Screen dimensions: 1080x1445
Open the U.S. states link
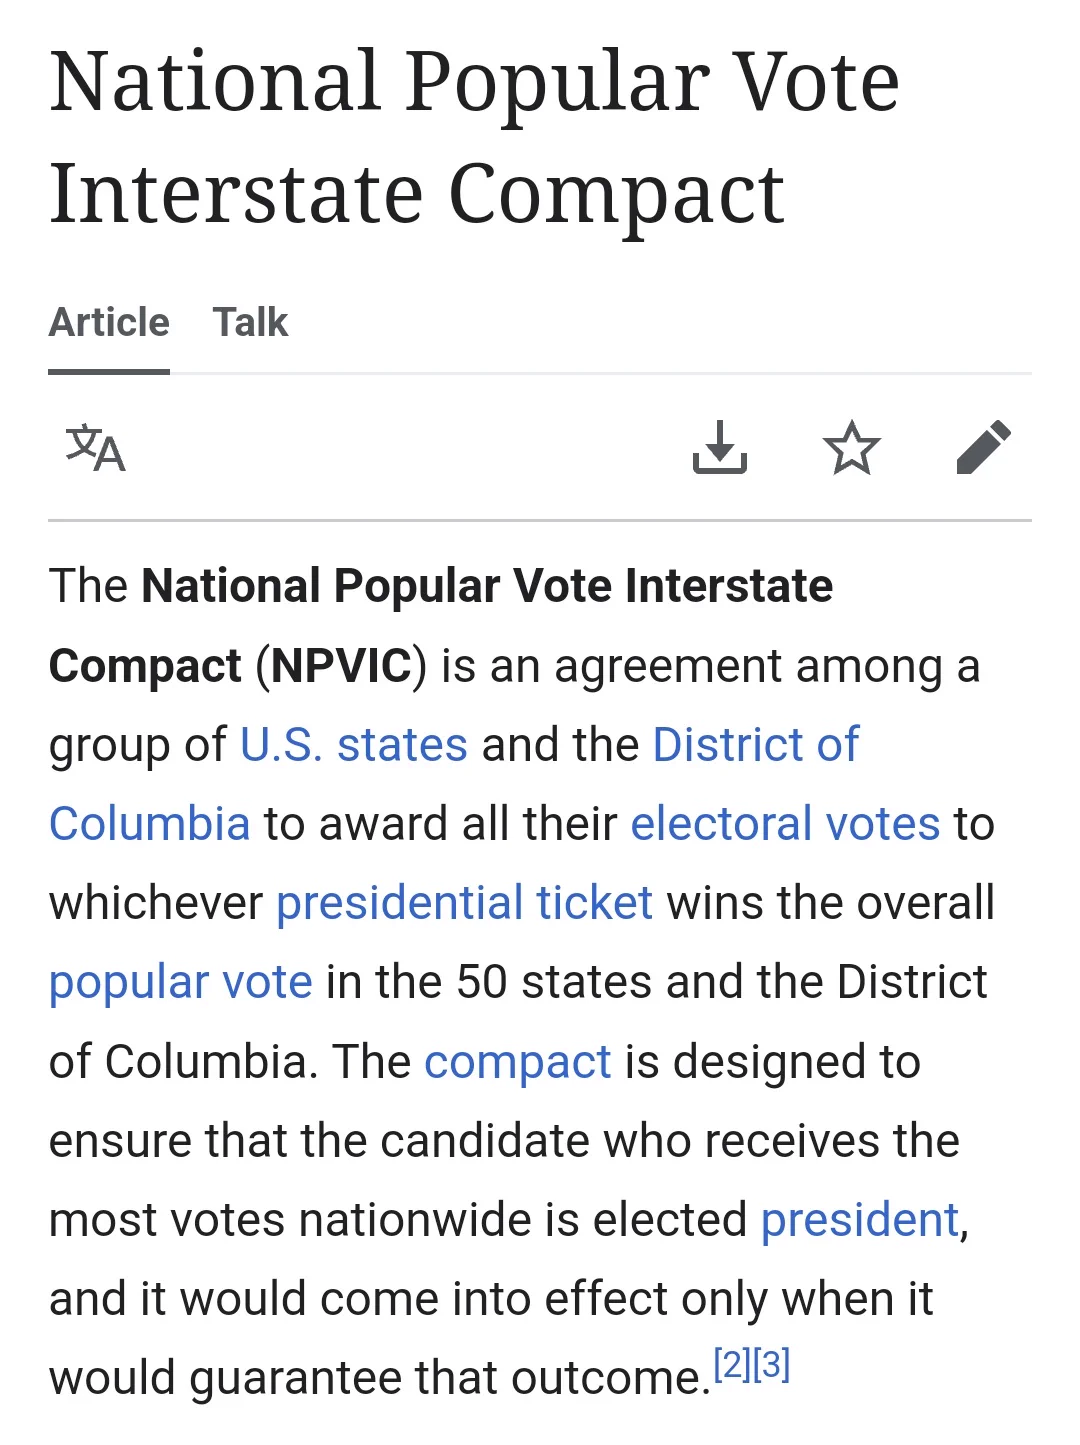pyautogui.click(x=354, y=745)
